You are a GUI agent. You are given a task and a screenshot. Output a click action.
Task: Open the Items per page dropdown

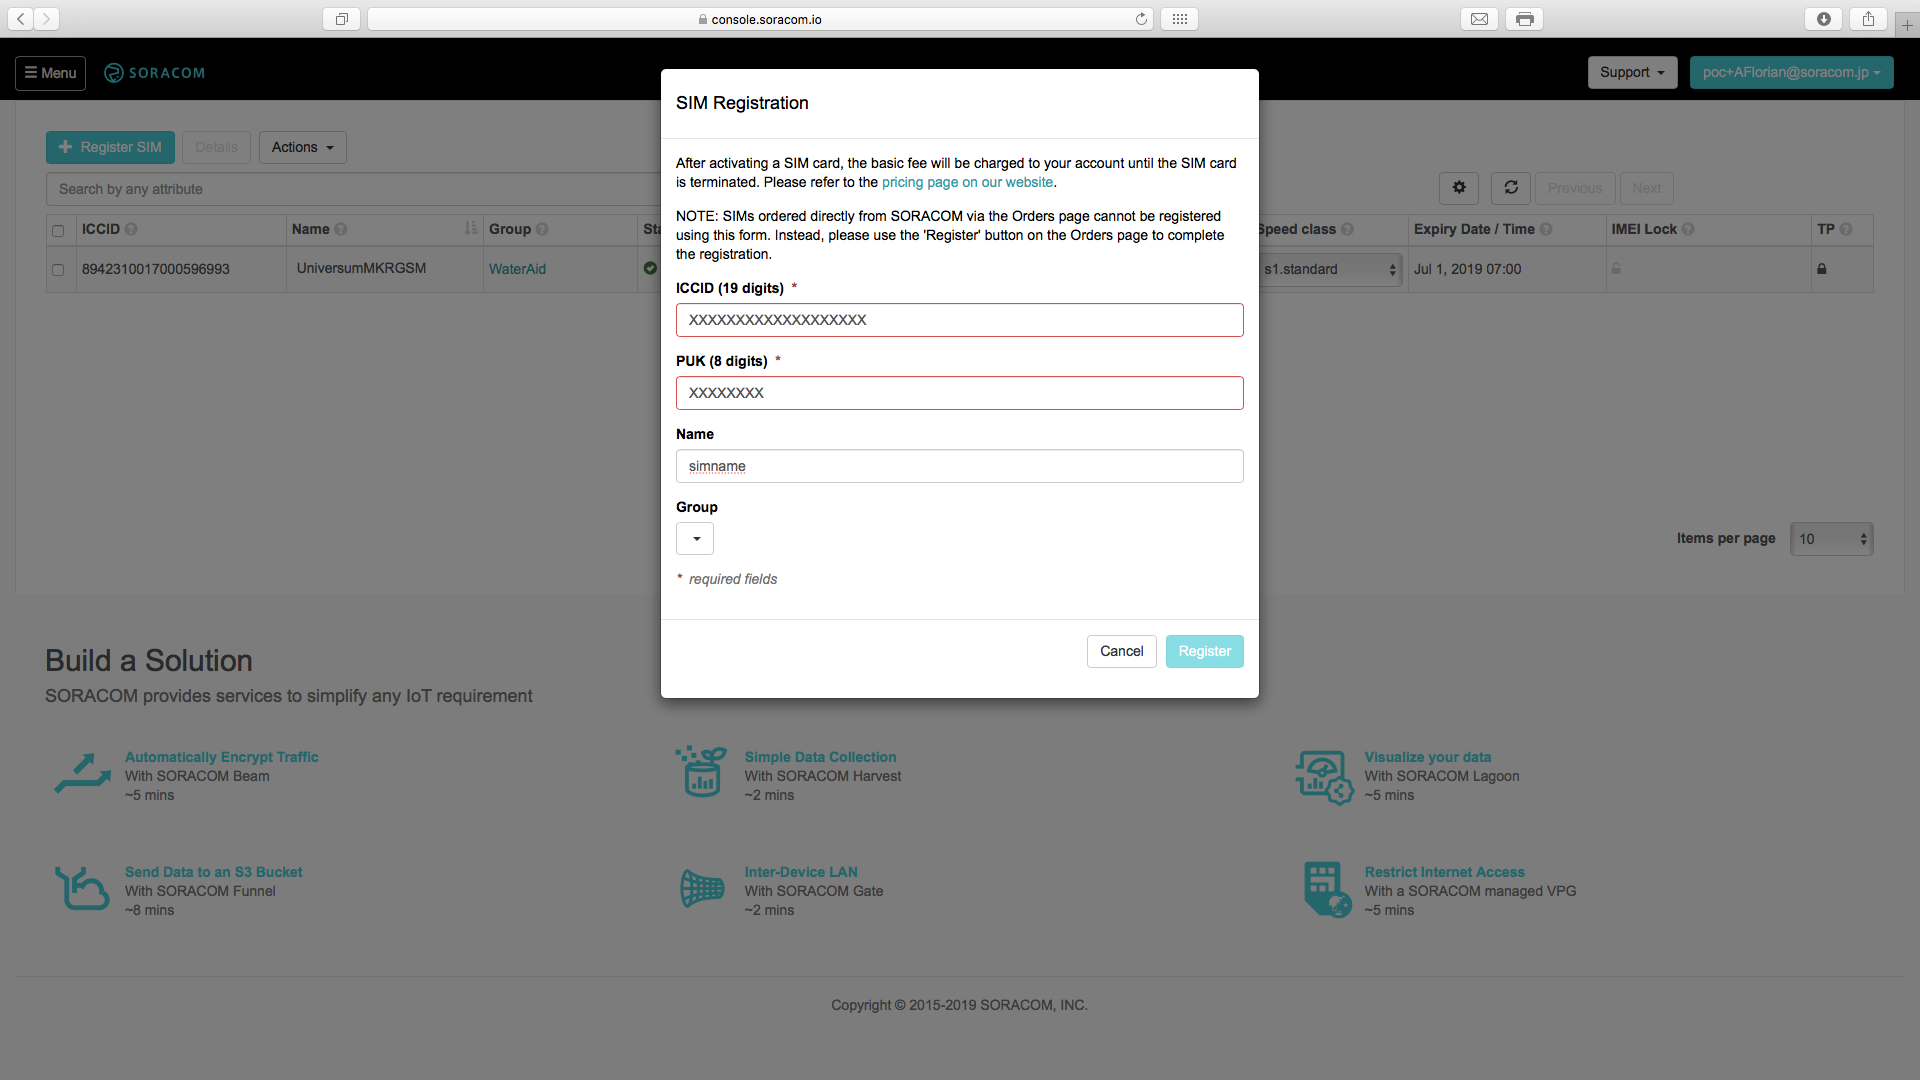1831,539
